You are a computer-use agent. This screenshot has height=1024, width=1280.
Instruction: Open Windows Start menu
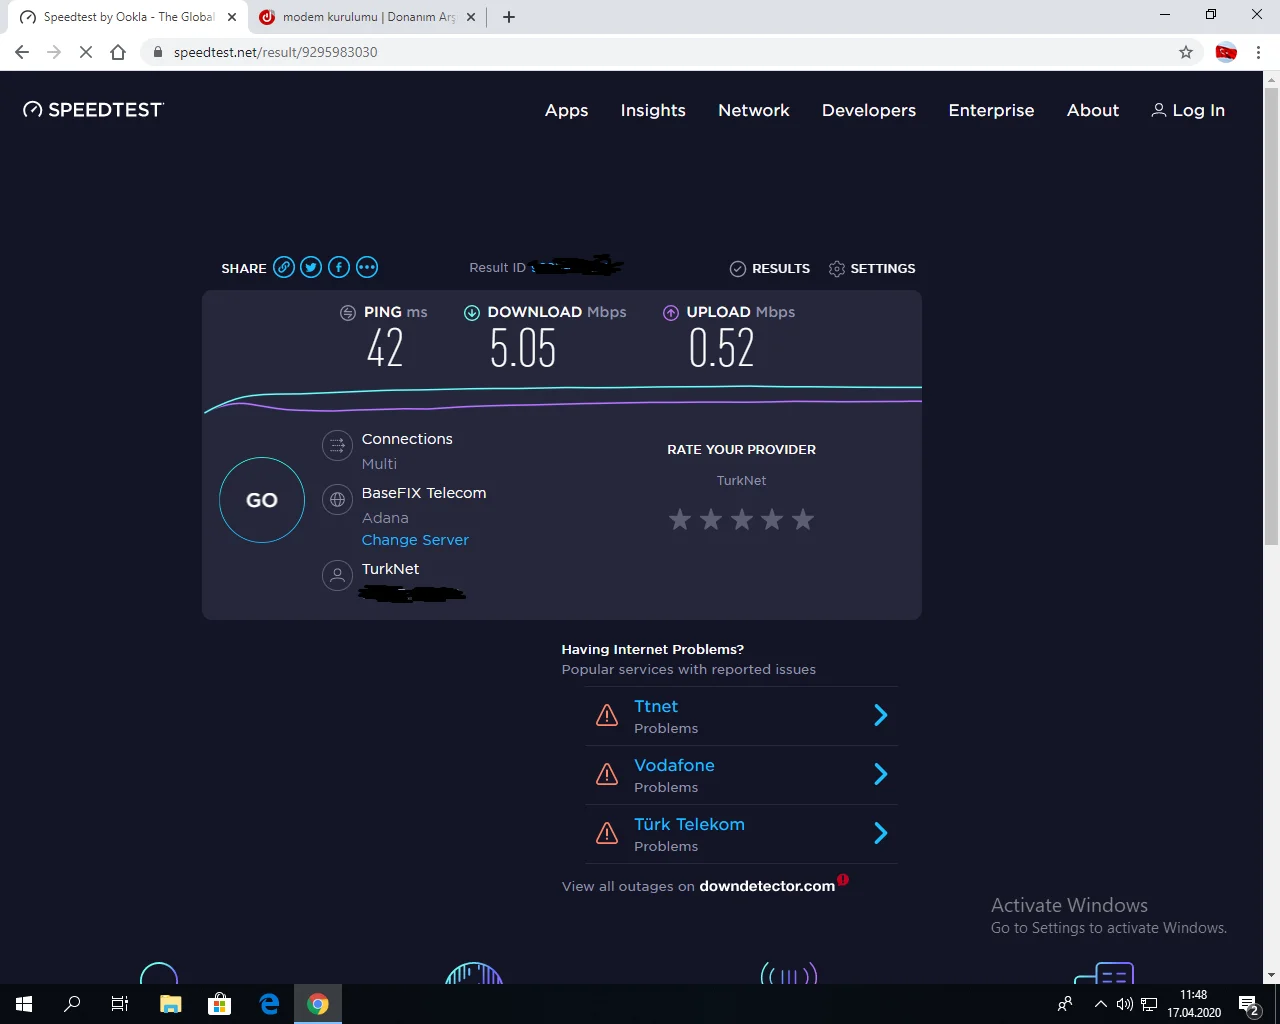(24, 1004)
